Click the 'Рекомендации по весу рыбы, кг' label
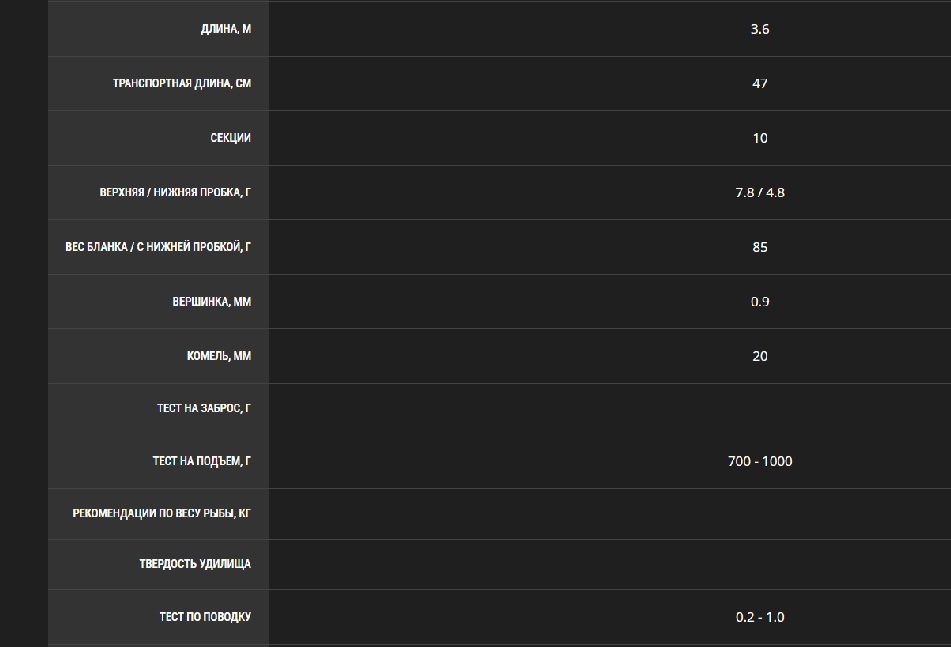This screenshot has height=647, width=951. point(161,513)
